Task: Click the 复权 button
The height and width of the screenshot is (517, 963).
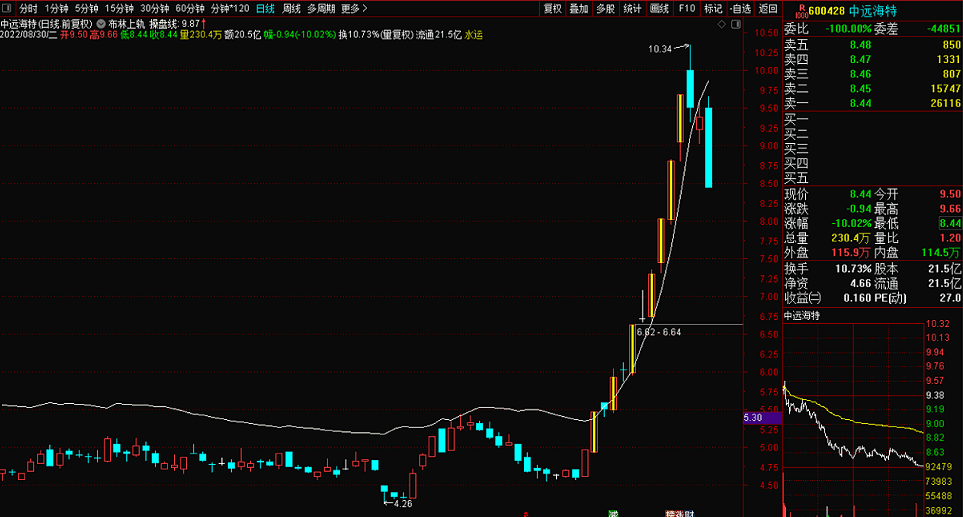Action: pos(553,9)
